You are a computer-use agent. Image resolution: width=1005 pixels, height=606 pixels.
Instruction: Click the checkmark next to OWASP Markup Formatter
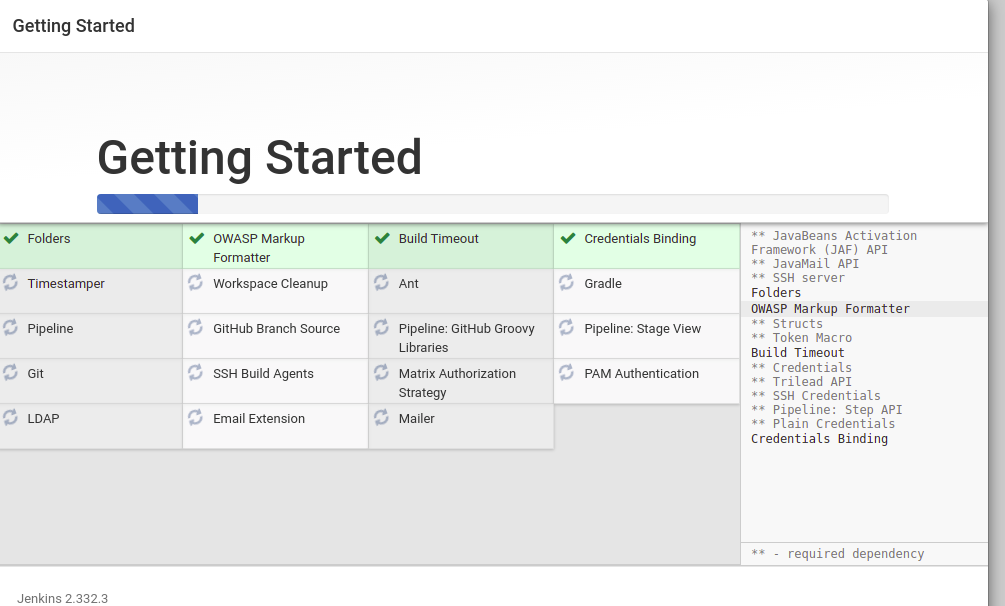(x=197, y=239)
